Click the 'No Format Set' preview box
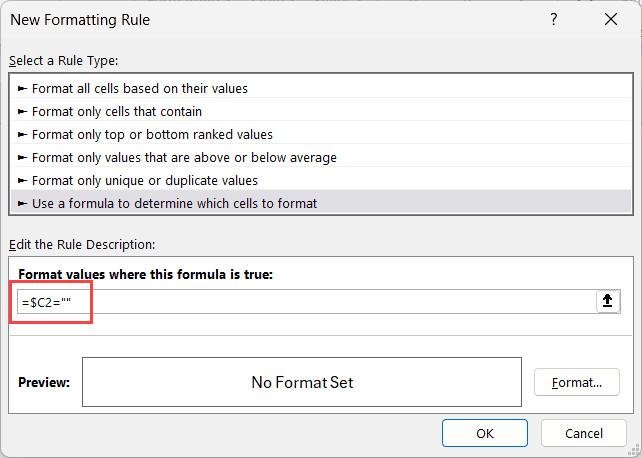This screenshot has width=642, height=458. [301, 382]
